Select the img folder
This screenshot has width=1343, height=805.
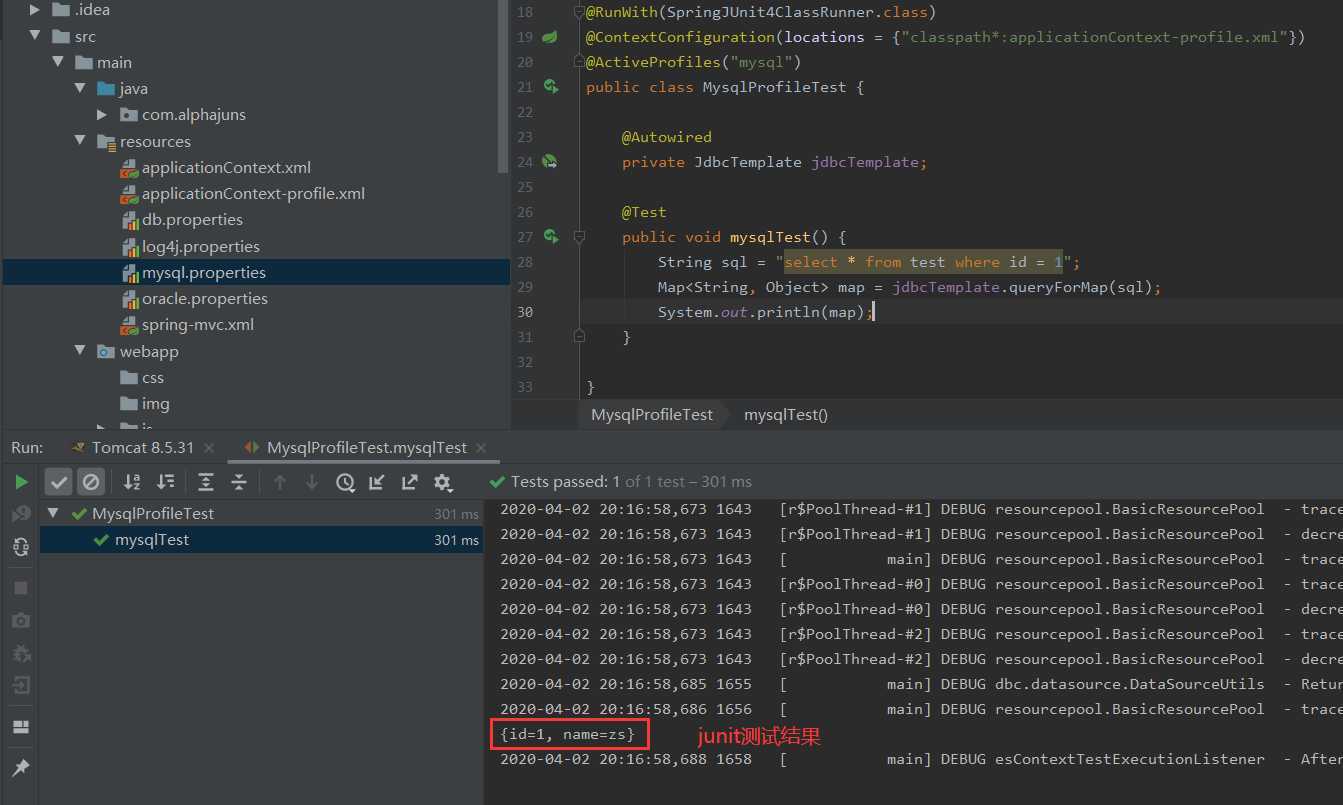155,403
